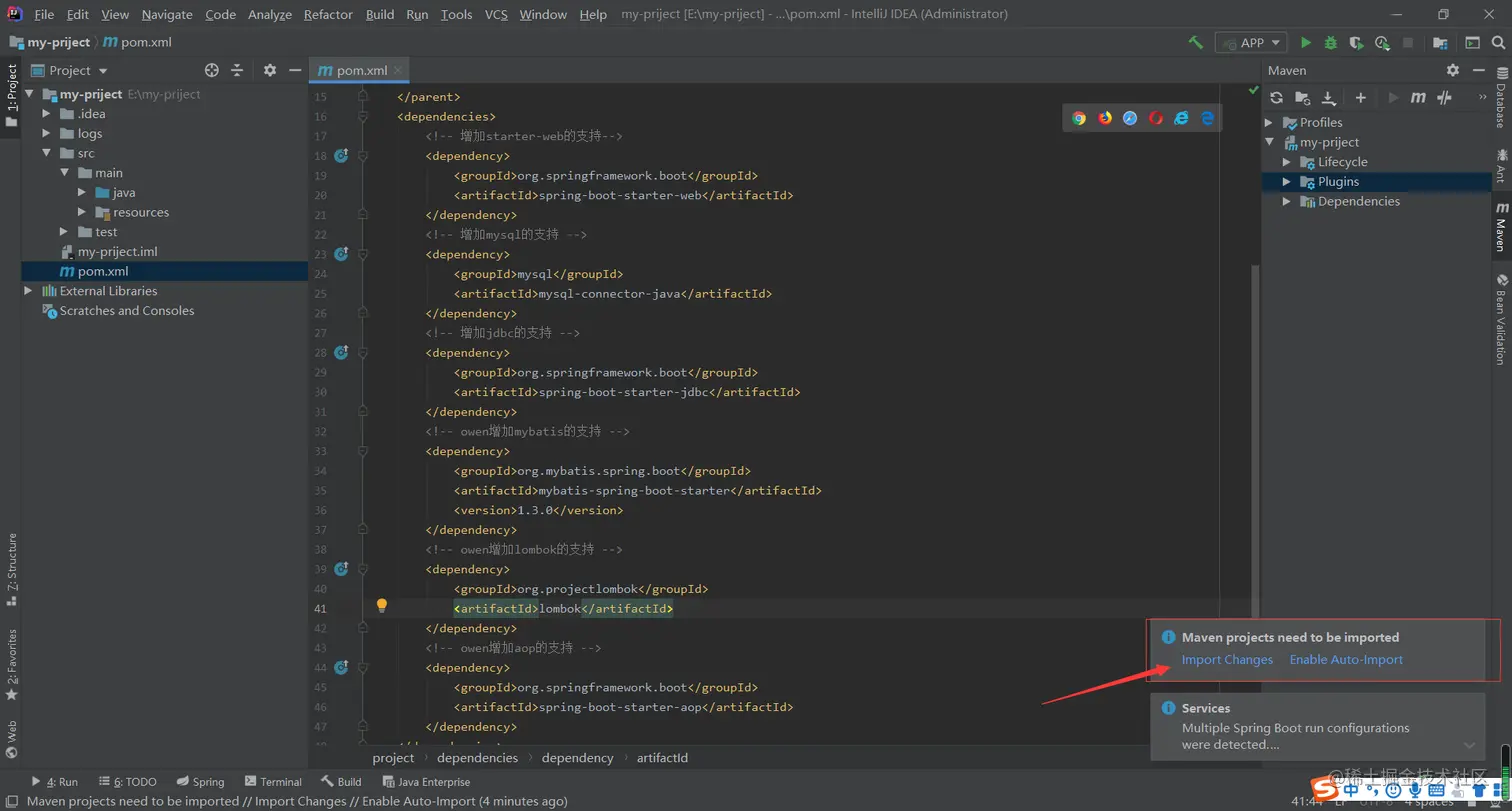Locate current file with Project panel crosshair icon
Viewport: 1512px width, 811px height.
pos(212,70)
